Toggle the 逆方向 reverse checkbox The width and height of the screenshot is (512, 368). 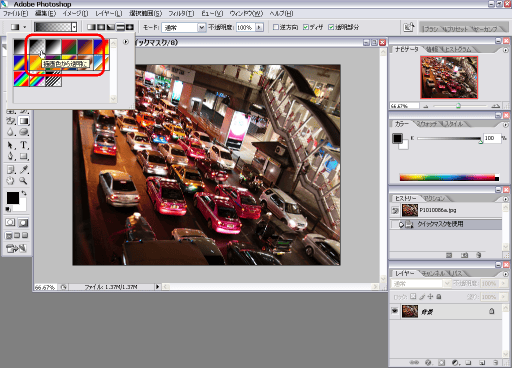click(276, 27)
